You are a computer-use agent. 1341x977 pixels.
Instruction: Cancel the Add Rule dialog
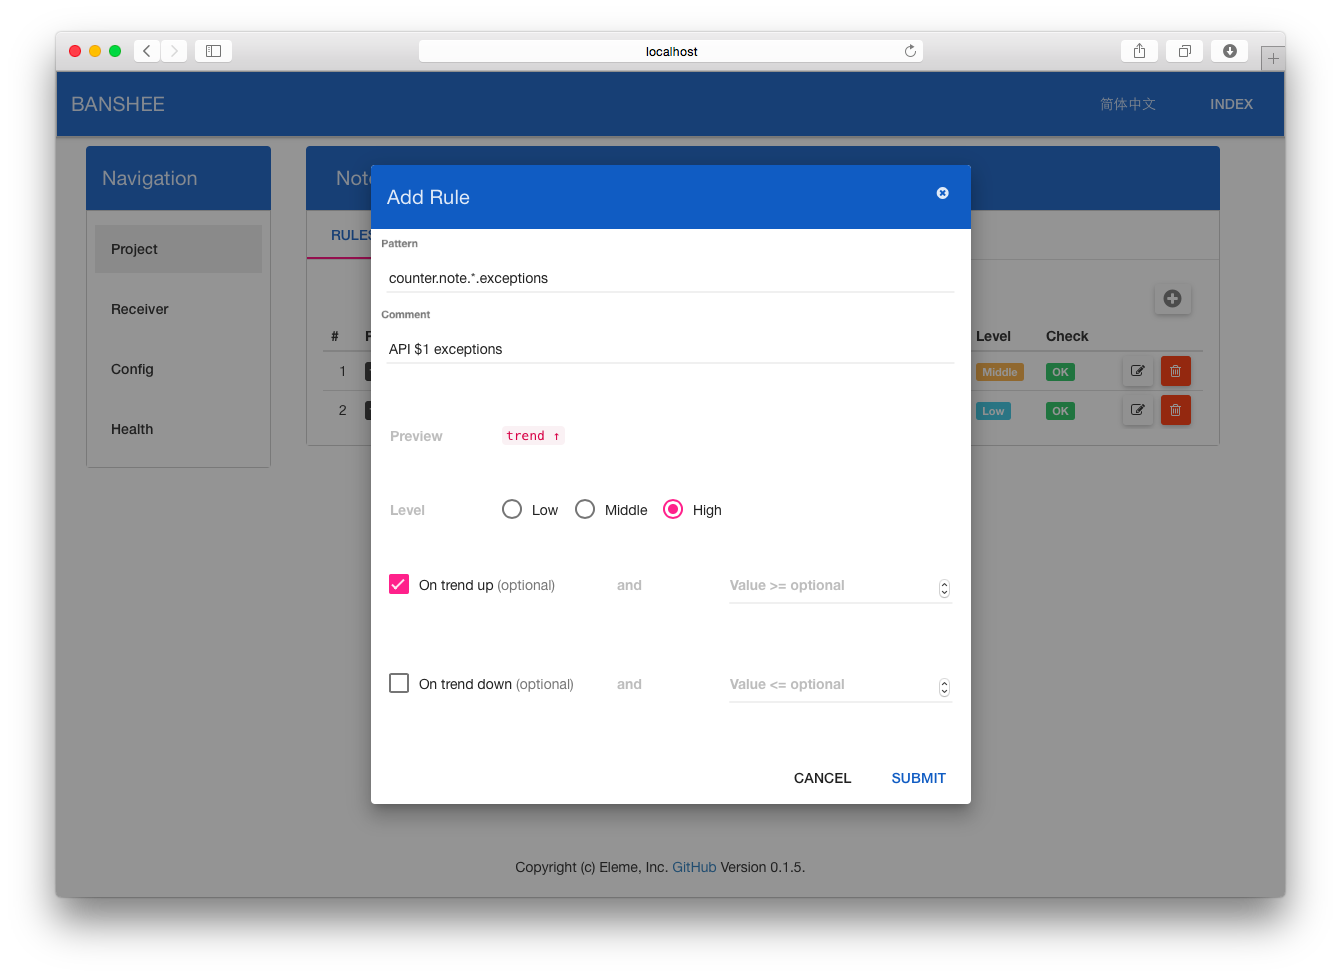(822, 778)
